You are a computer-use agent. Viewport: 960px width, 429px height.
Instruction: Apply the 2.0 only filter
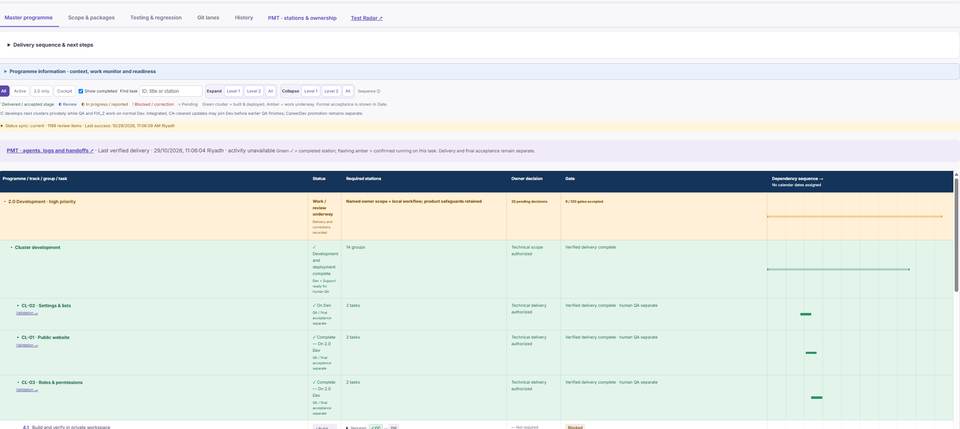[41, 91]
